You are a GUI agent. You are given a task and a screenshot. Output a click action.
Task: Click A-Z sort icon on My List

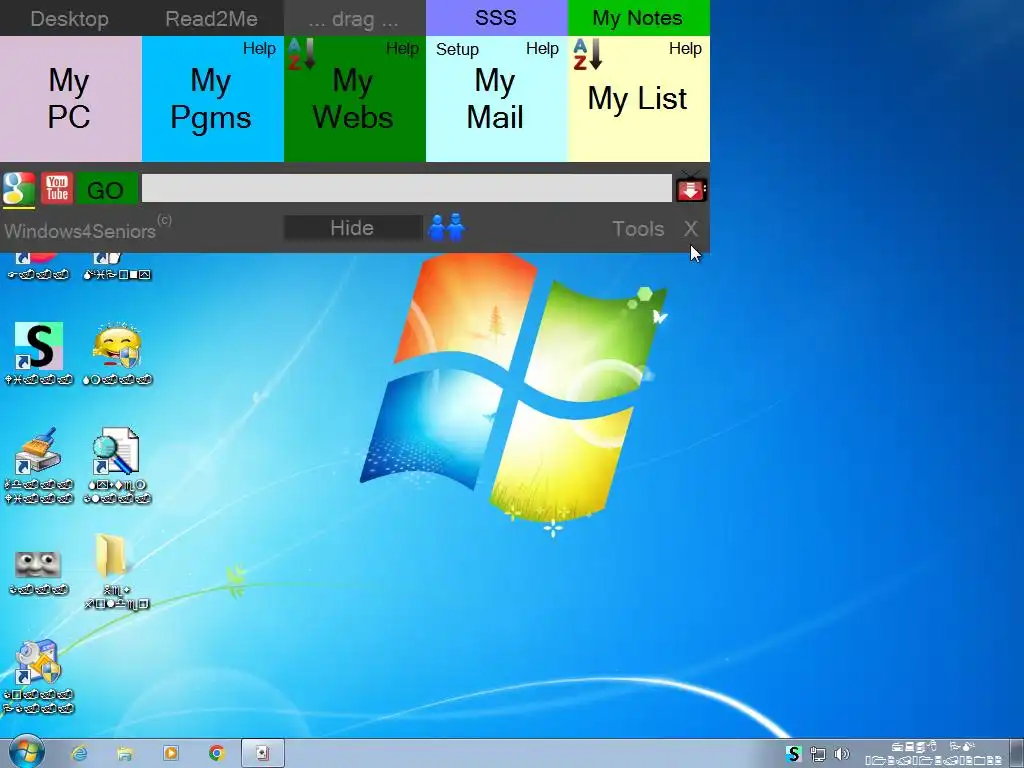pyautogui.click(x=587, y=54)
